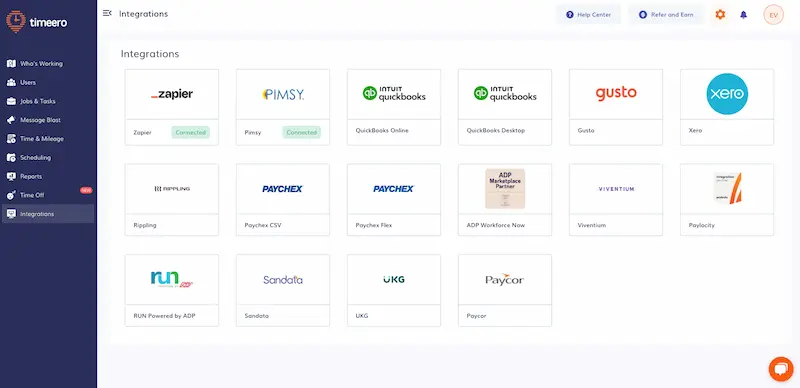Select the Sandata logo
This screenshot has height=388, width=800.
pos(283,280)
